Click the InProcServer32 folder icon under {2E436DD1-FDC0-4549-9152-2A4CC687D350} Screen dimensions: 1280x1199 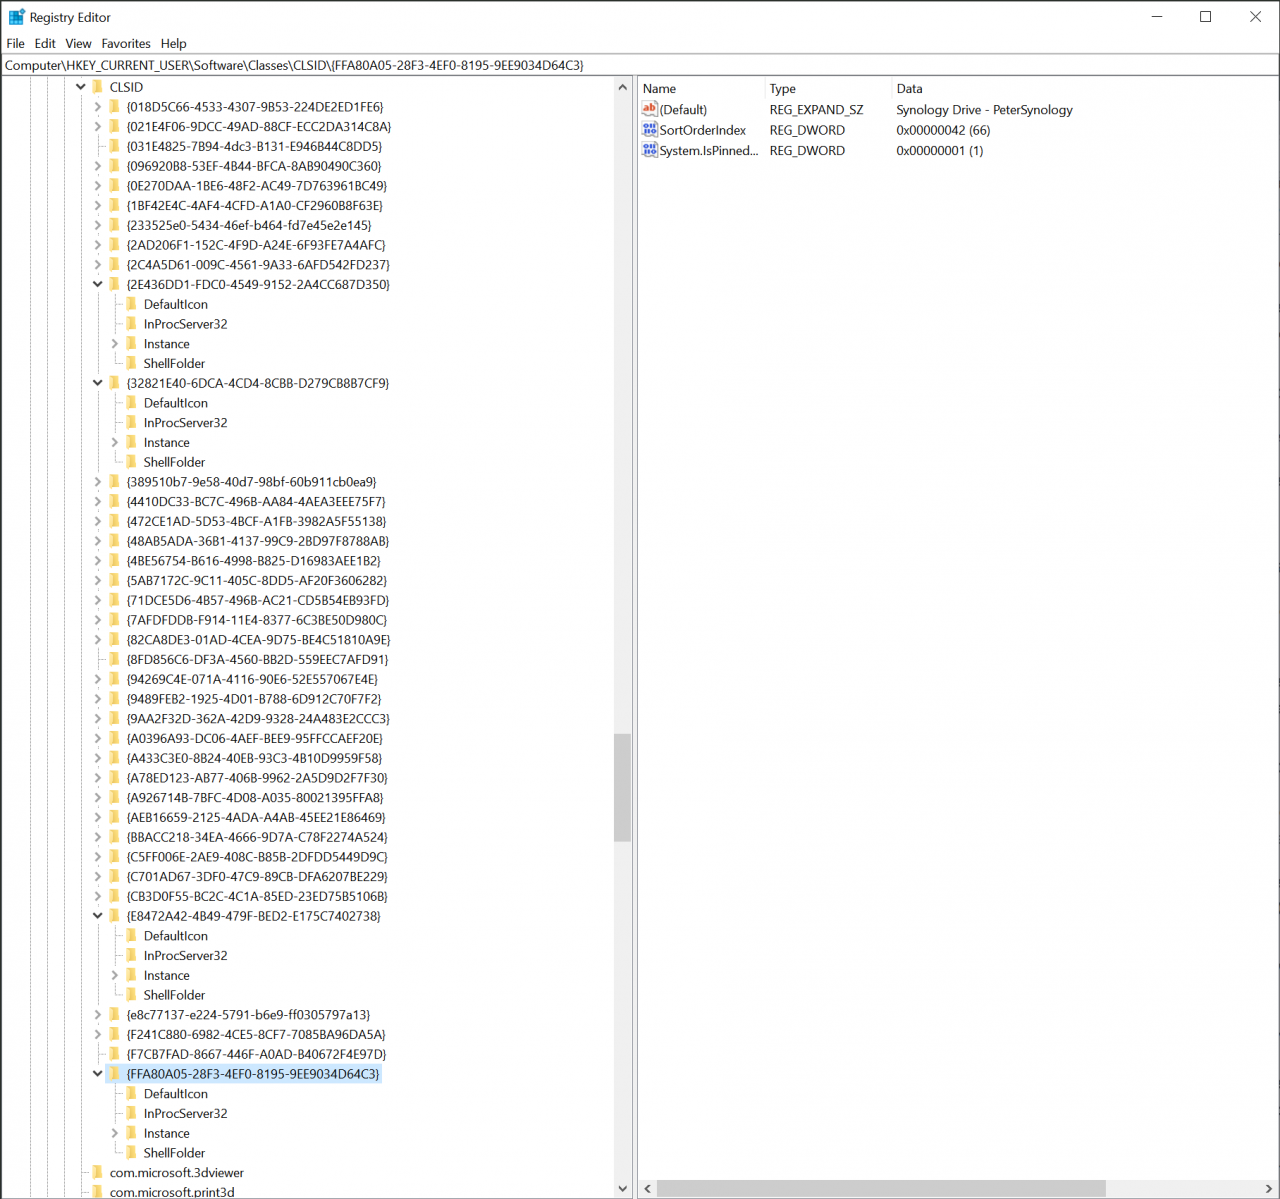click(x=133, y=323)
